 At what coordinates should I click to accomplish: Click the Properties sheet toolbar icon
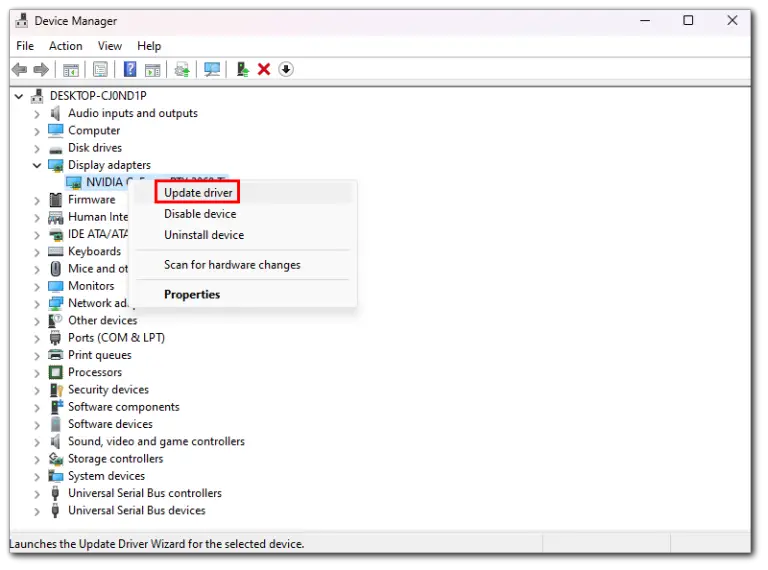[x=100, y=69]
